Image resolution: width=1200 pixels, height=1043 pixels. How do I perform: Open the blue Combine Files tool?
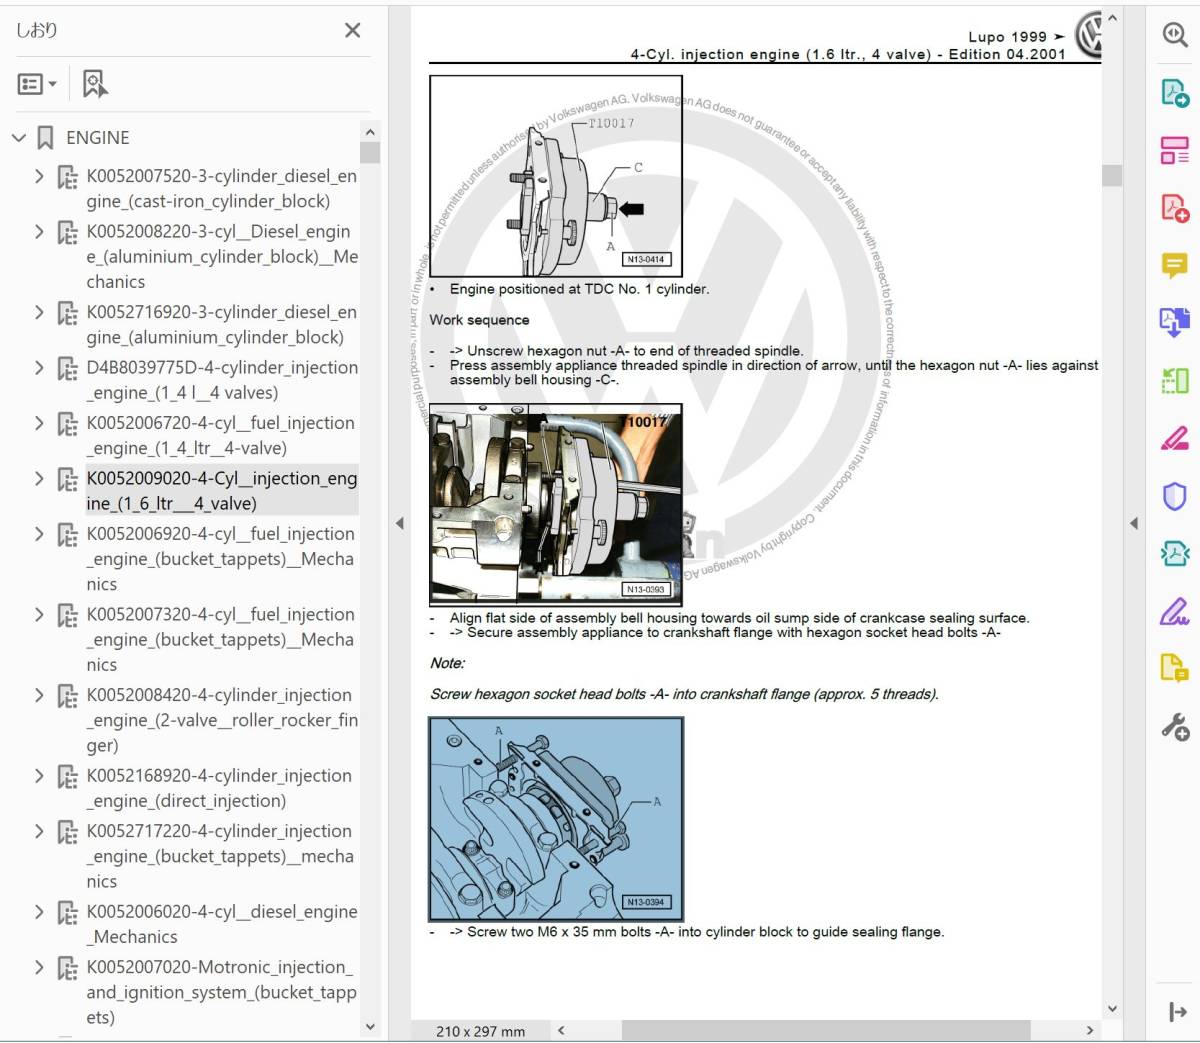coord(1175,322)
